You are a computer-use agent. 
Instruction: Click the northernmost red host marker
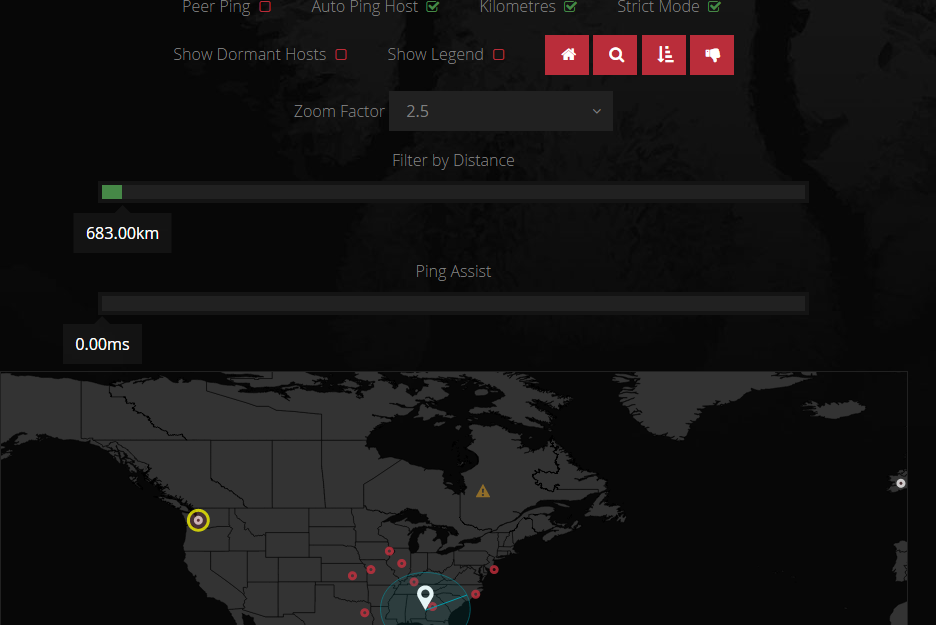(389, 551)
